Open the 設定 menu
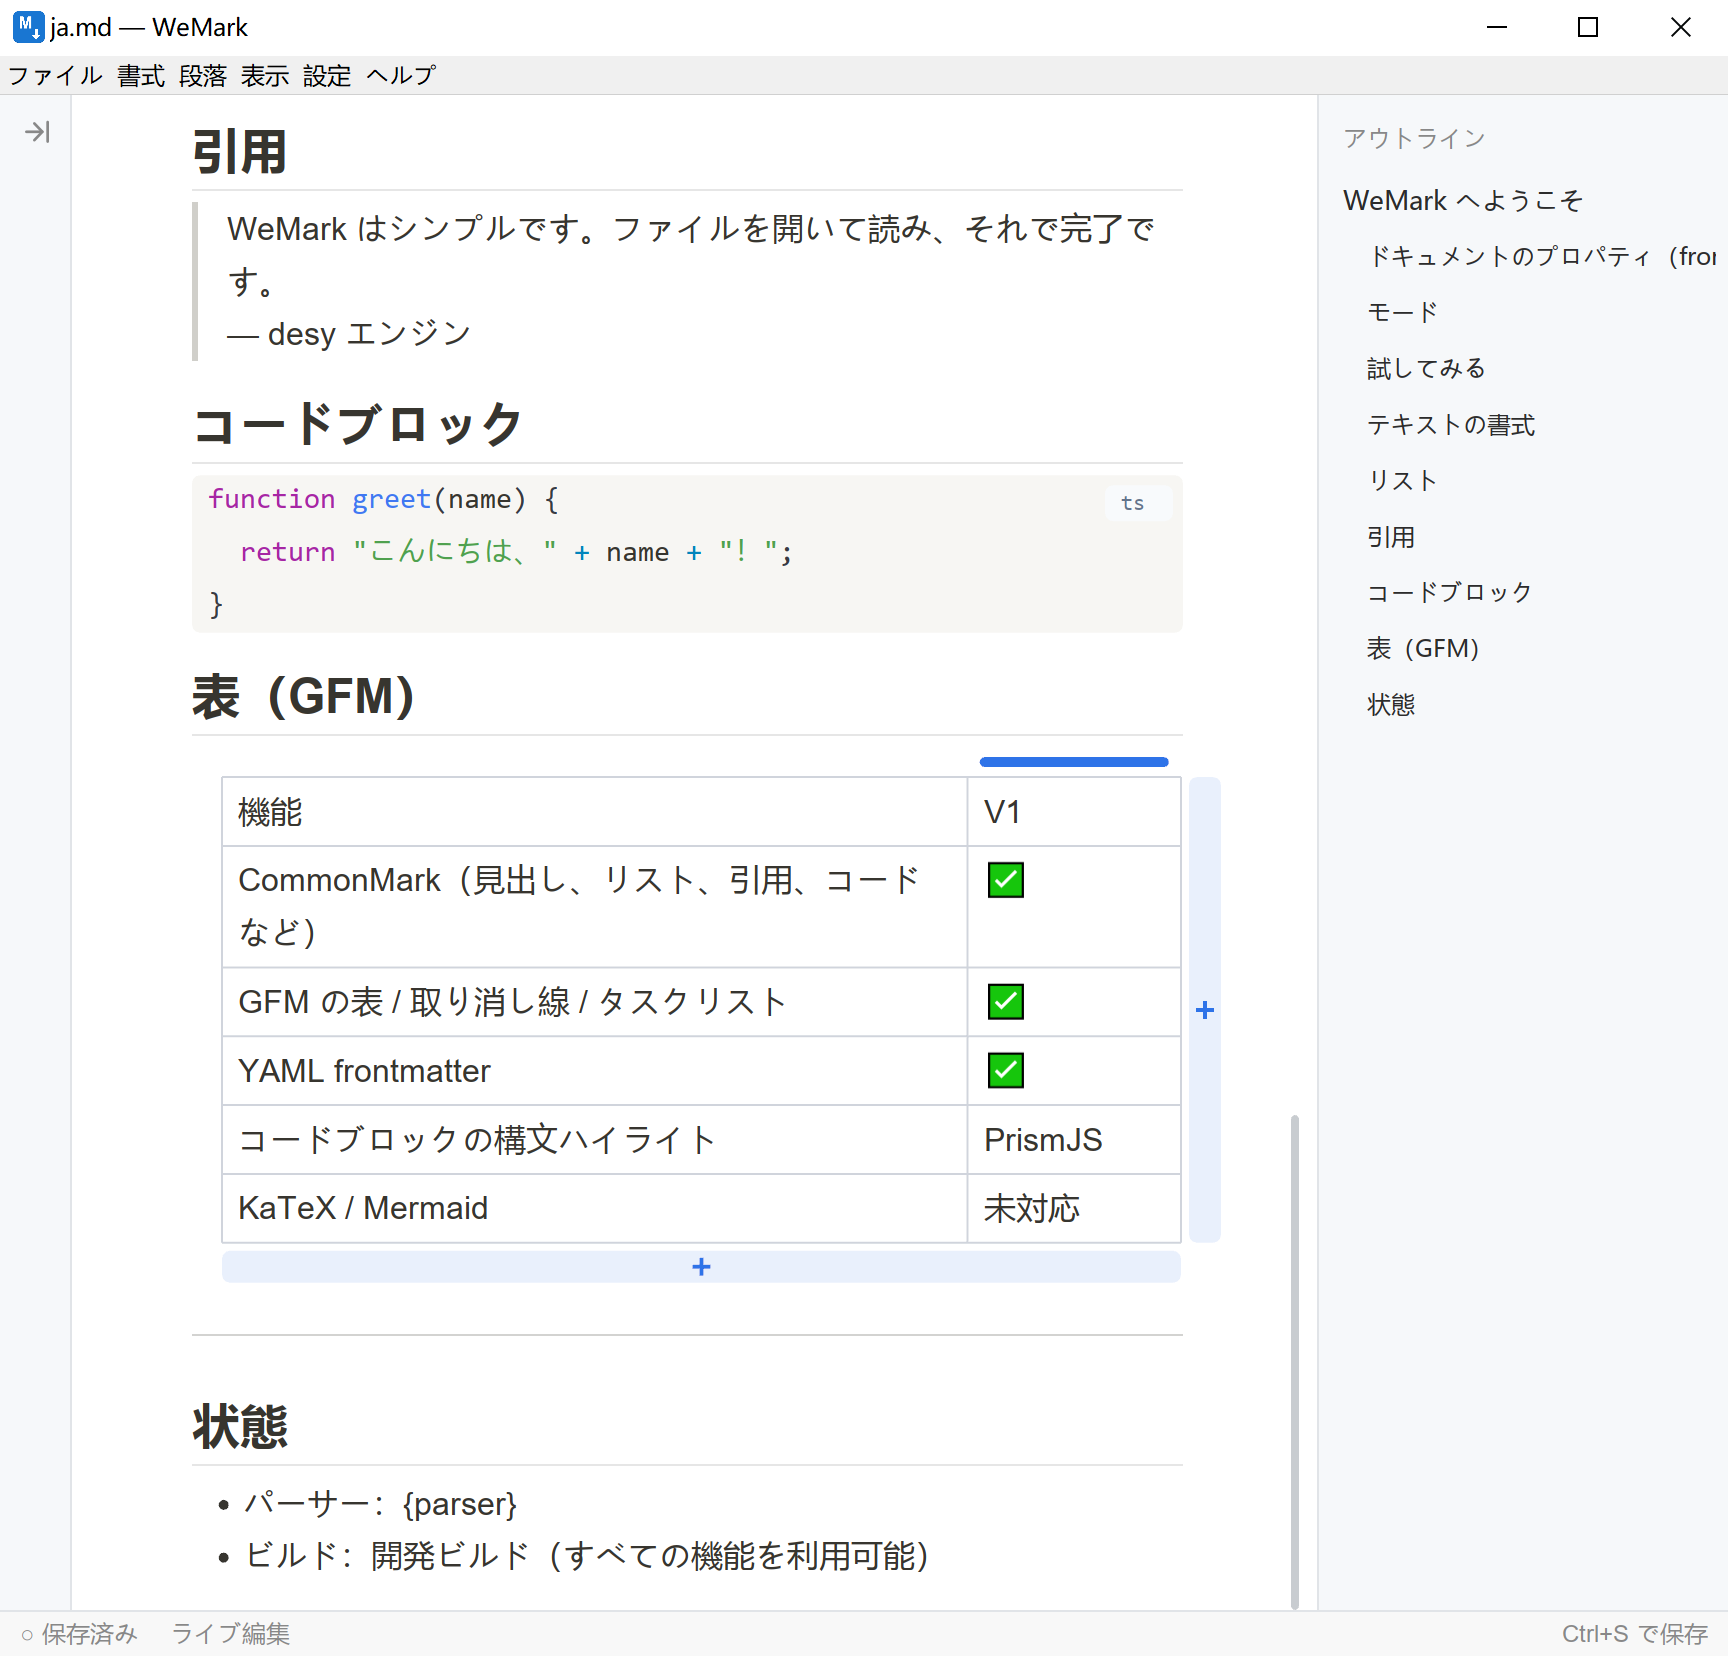Screen dimensions: 1728x1656 (327, 76)
